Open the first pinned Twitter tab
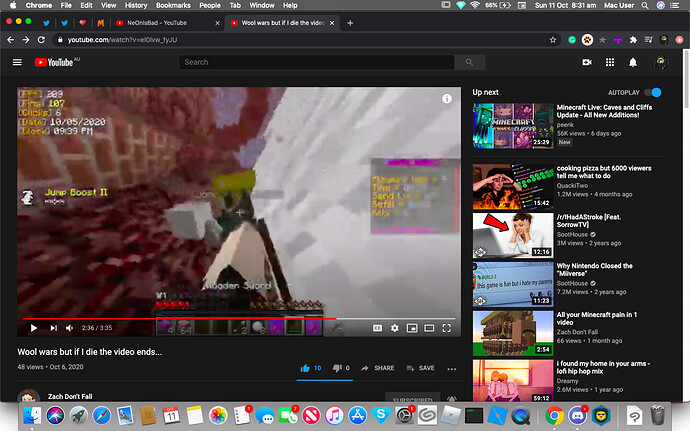Viewport: 690px width, 431px height. point(46,23)
